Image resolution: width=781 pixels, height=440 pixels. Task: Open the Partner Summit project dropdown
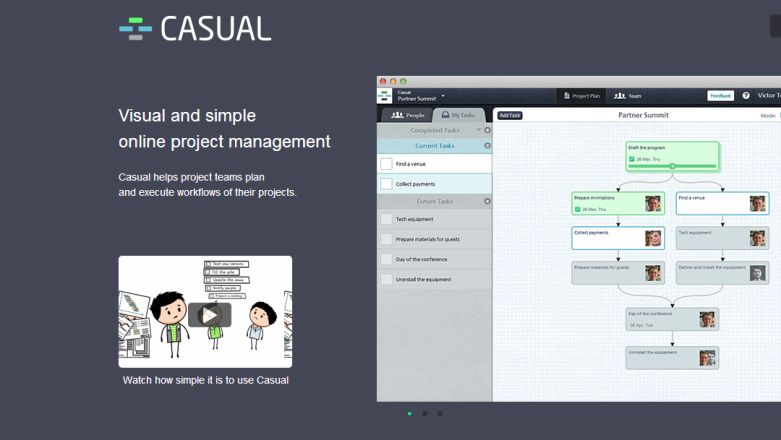(443, 96)
